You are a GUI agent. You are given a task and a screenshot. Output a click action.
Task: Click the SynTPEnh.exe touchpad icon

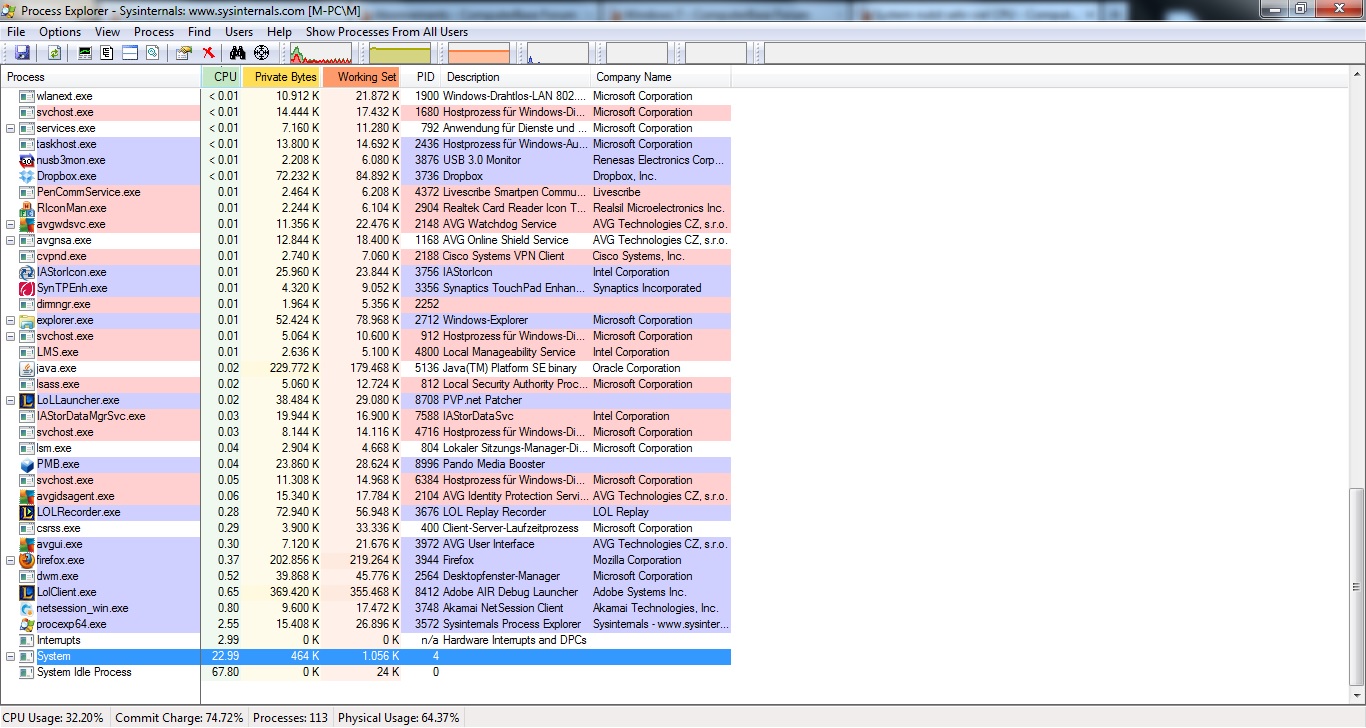[x=27, y=288]
